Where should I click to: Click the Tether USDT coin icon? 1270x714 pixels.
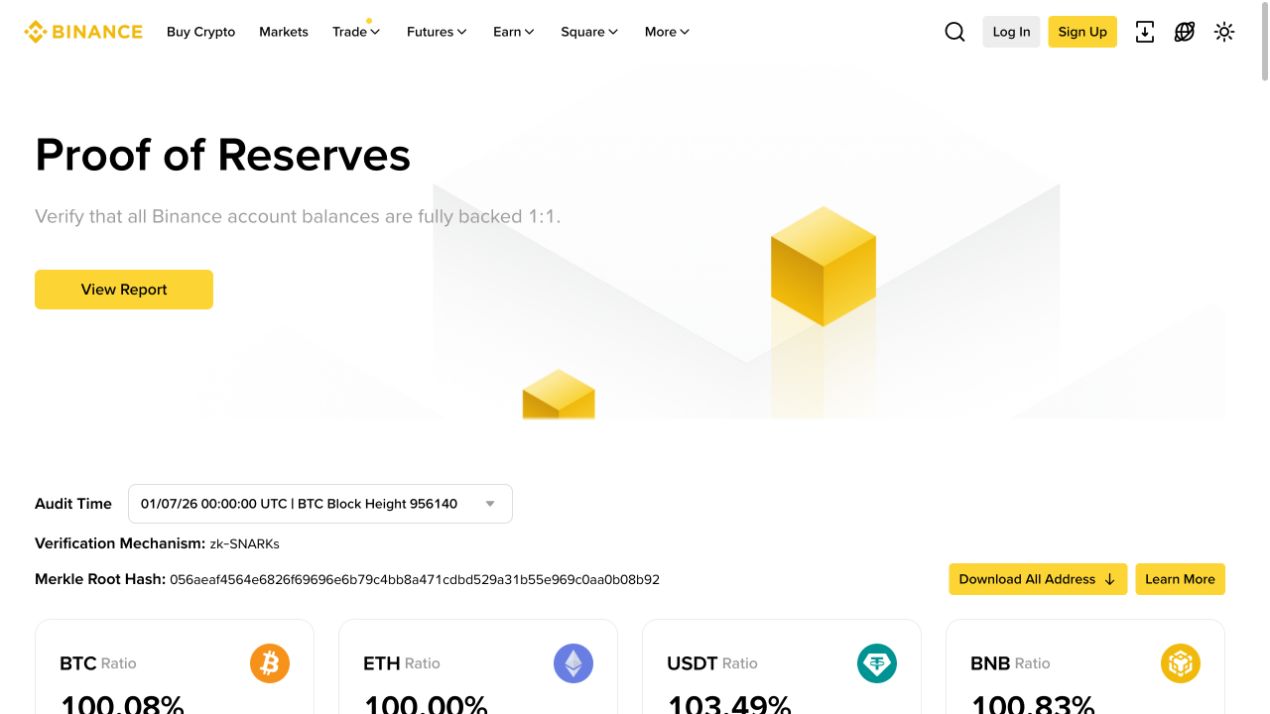tap(877, 663)
